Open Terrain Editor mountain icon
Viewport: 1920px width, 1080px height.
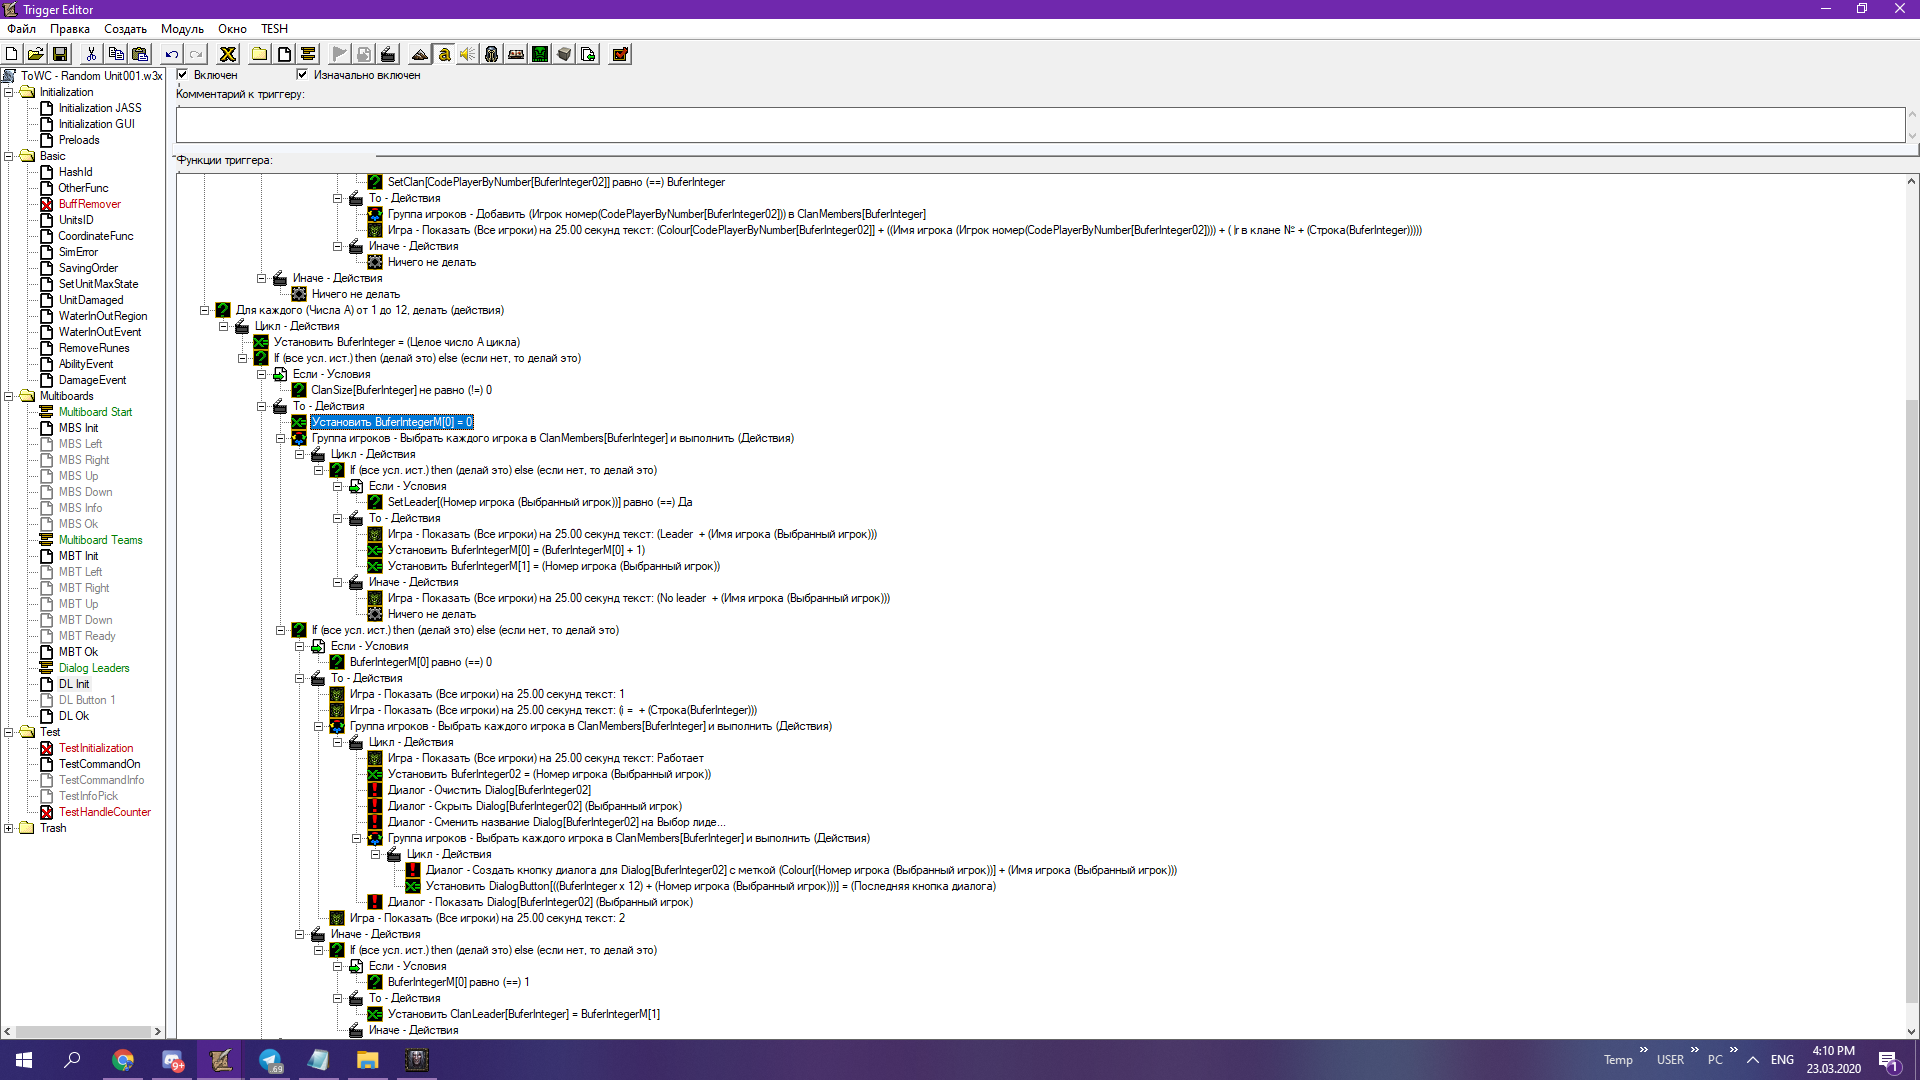(420, 54)
